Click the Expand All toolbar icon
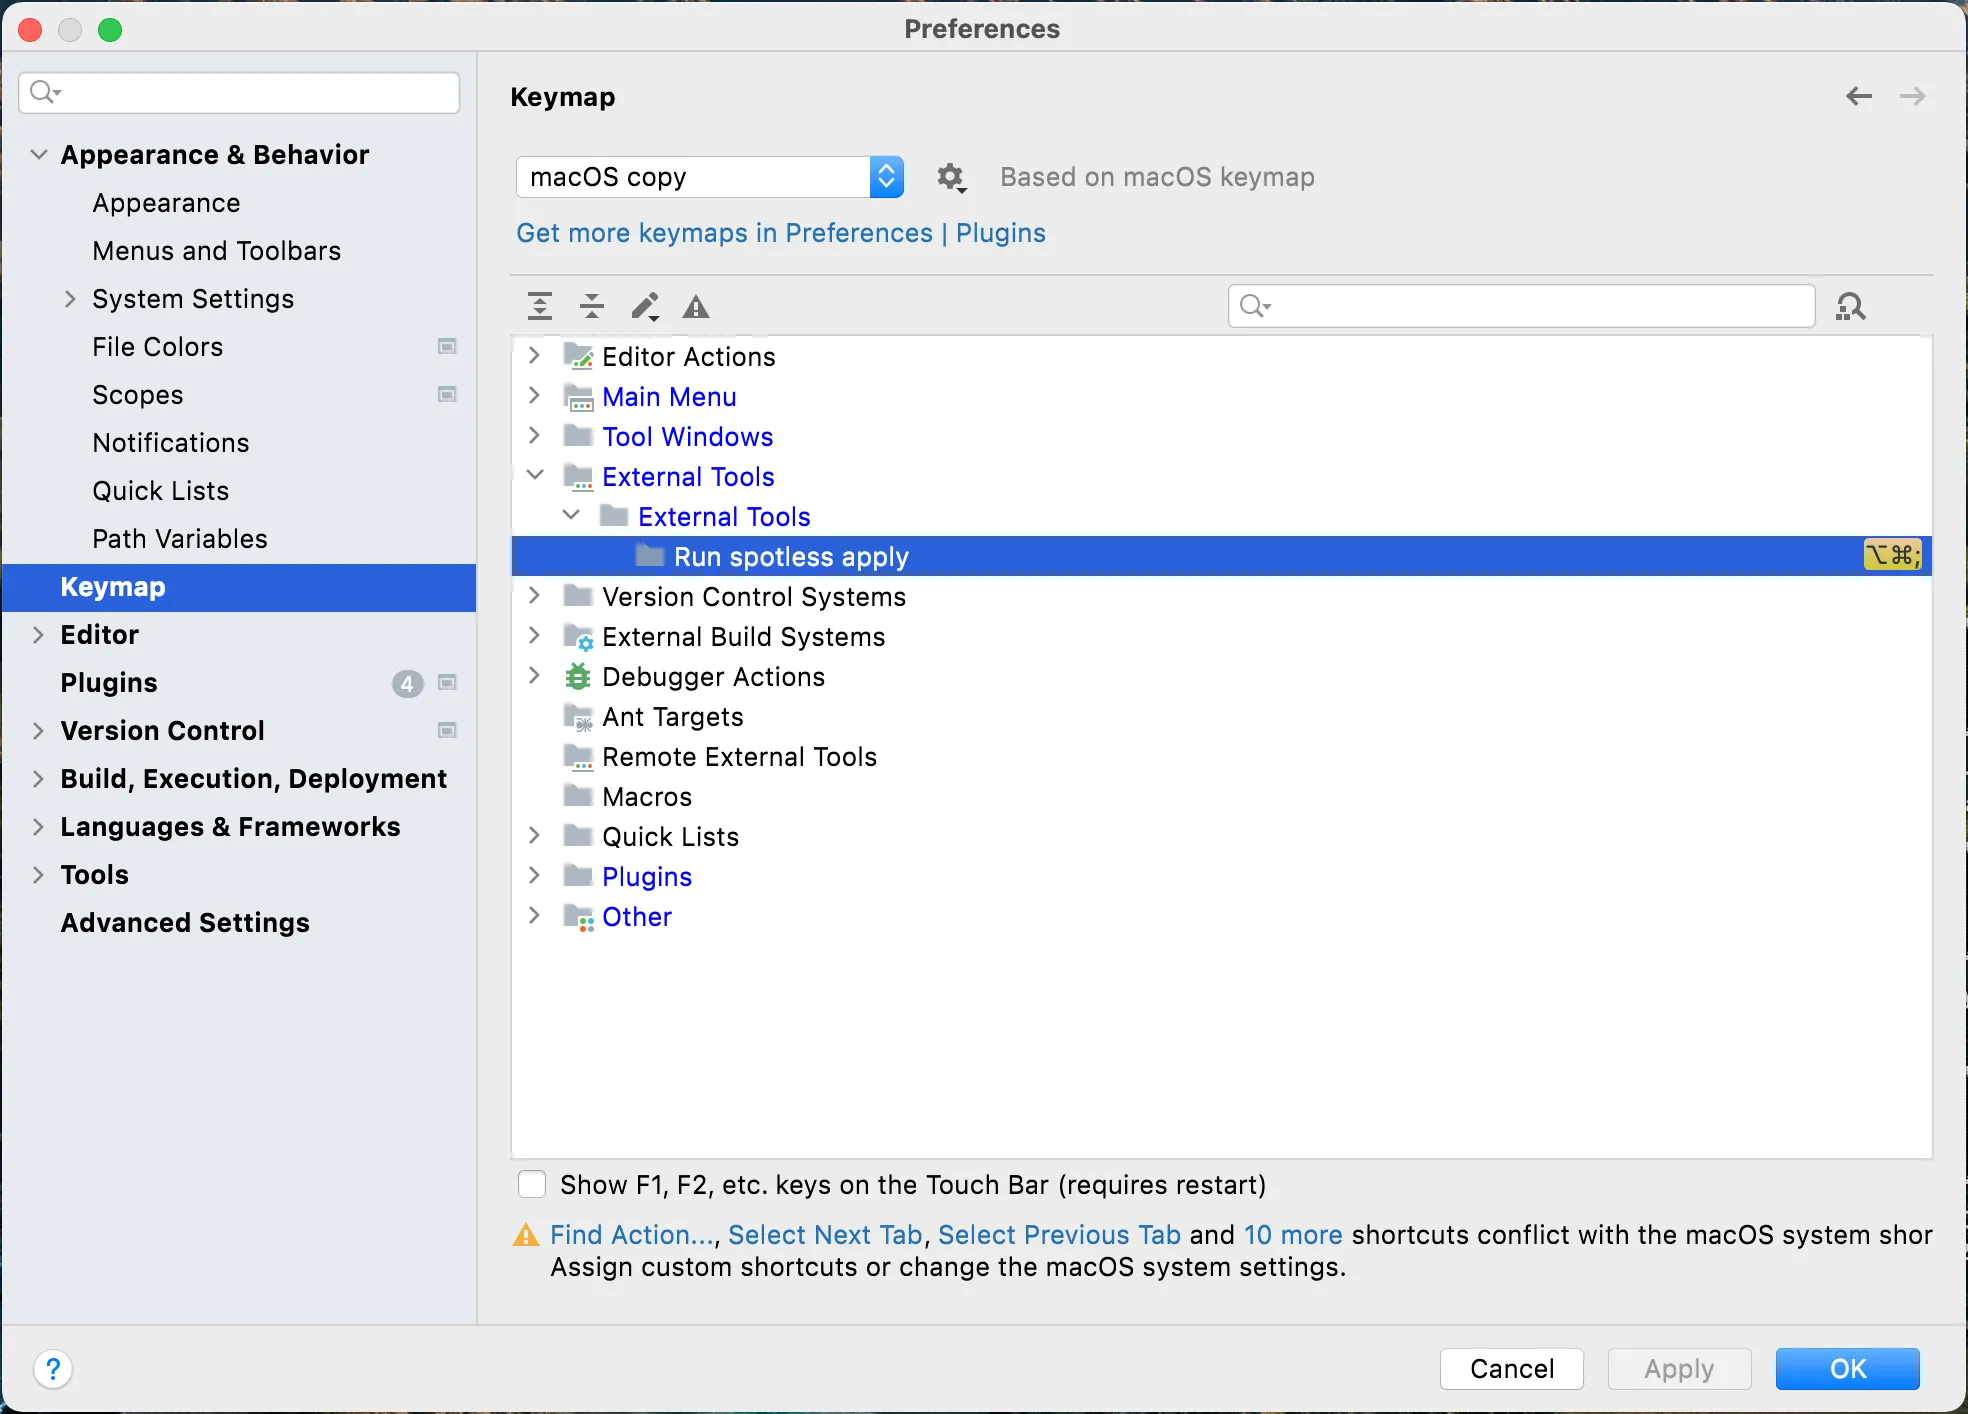 pos(540,306)
